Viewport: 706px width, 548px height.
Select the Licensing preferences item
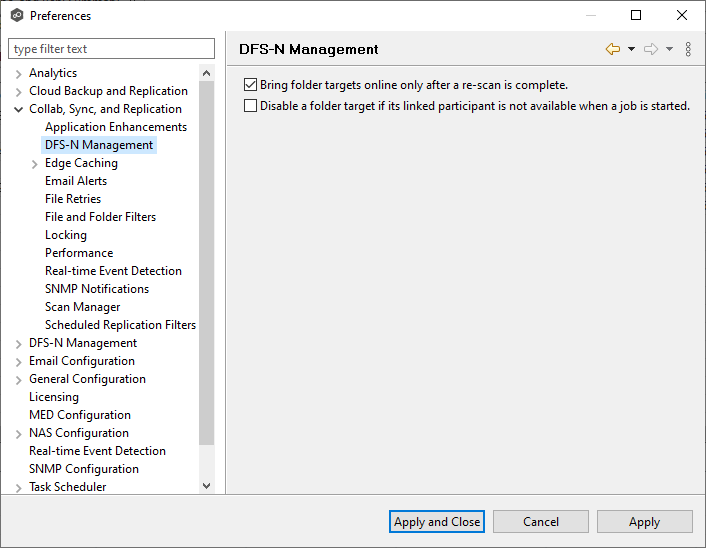tap(54, 397)
